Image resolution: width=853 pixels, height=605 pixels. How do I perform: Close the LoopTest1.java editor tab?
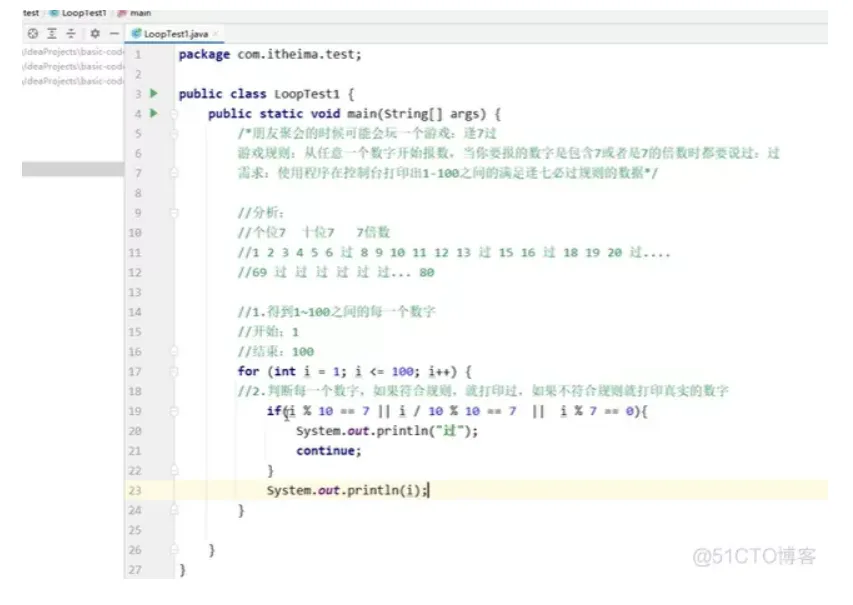(215, 34)
